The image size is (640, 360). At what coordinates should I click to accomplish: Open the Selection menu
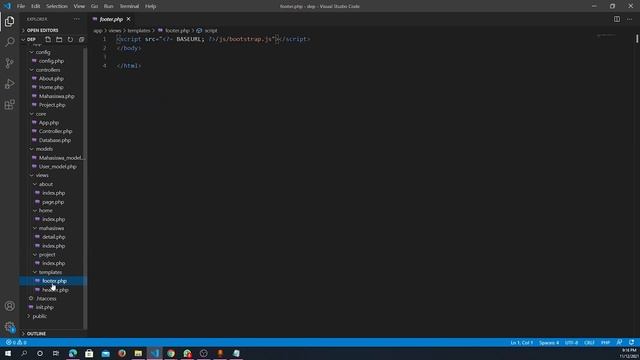(57, 6)
